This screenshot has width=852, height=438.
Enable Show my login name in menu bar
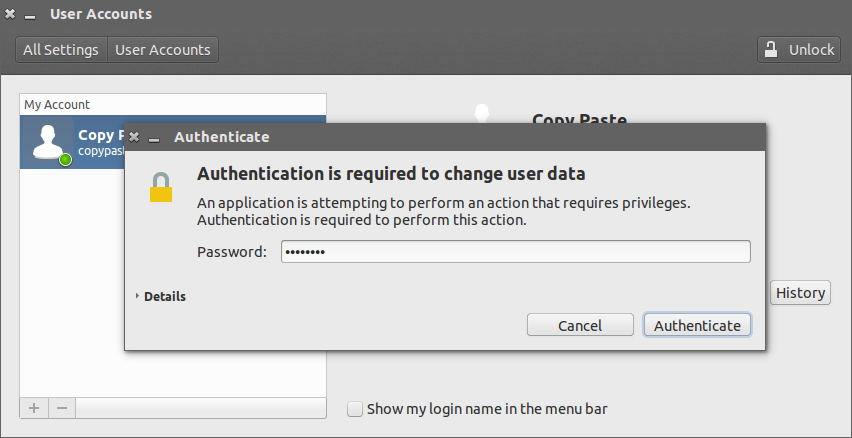coord(355,408)
